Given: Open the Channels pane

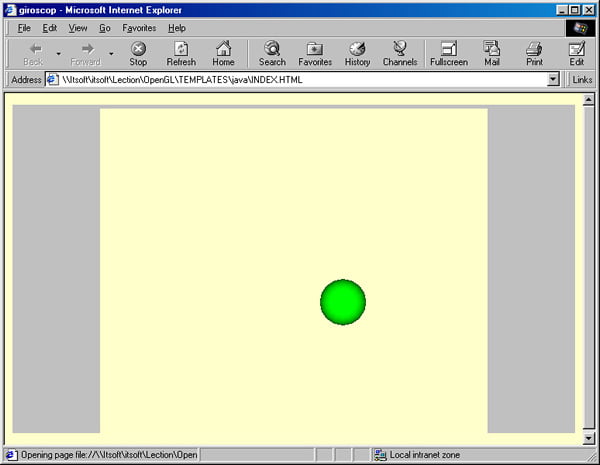Looking at the screenshot, I should [x=400, y=54].
